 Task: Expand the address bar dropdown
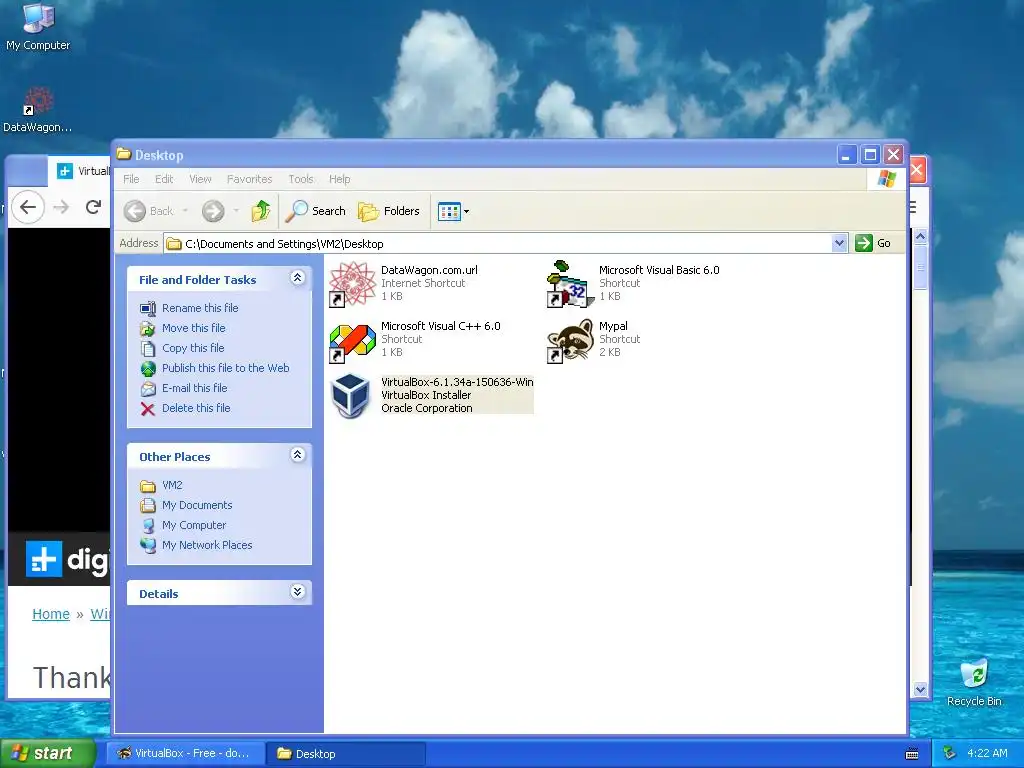pyautogui.click(x=839, y=244)
